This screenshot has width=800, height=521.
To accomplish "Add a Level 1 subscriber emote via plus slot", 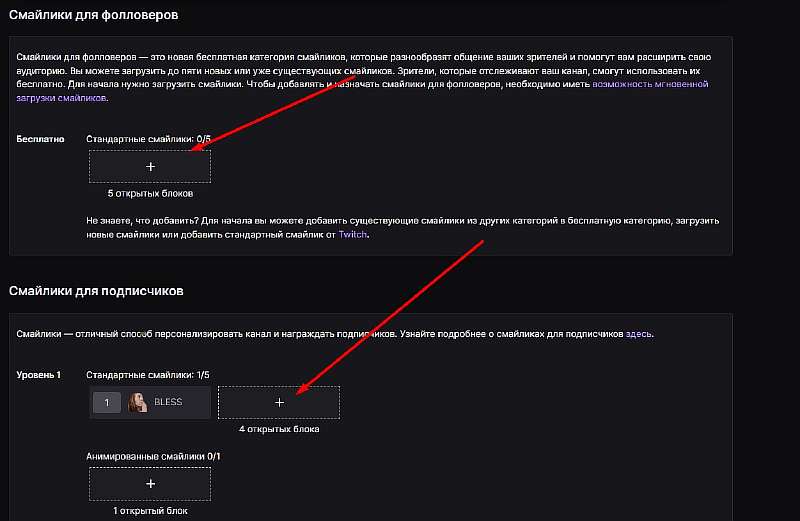I will 279,402.
